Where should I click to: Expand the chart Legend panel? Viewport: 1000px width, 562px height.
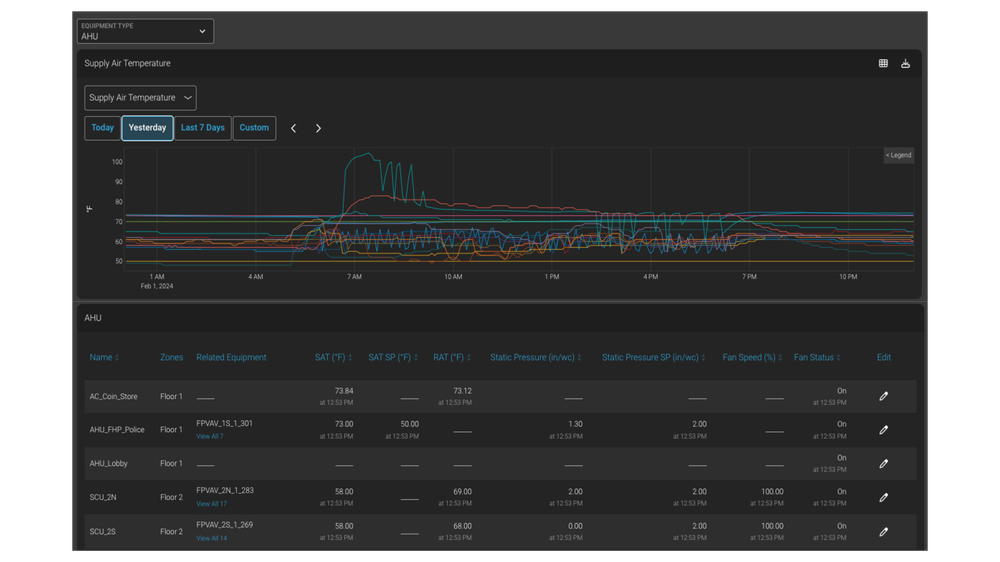coord(898,155)
